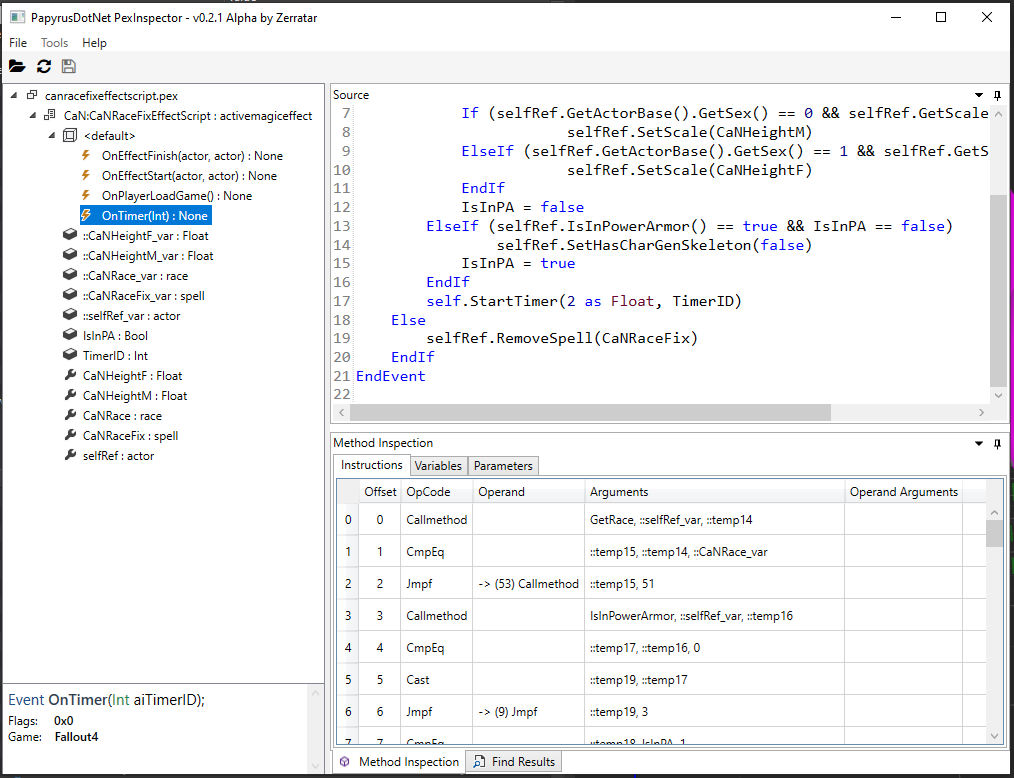Switch to the Variables tab
The image size is (1014, 778).
[438, 466]
